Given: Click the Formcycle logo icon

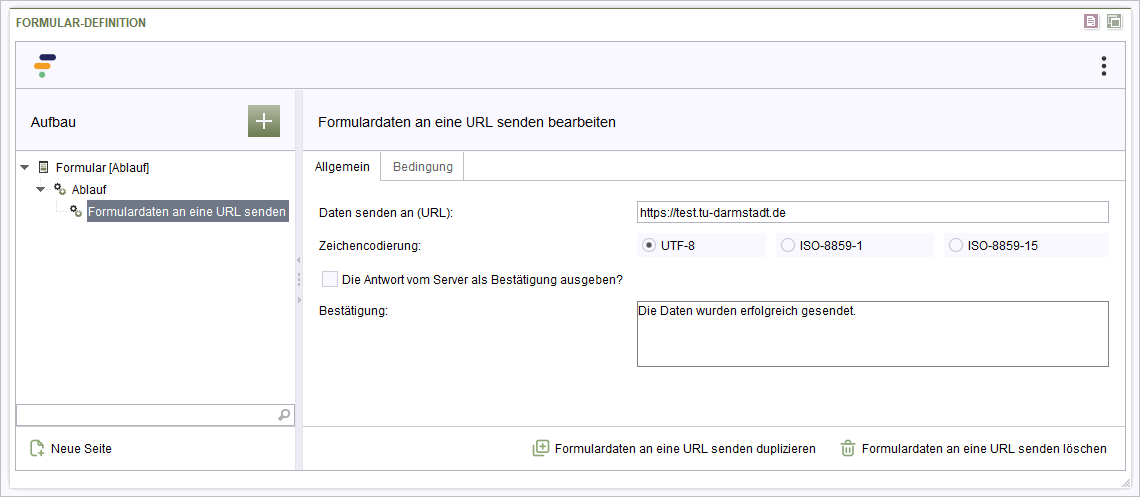Looking at the screenshot, I should (x=45, y=66).
